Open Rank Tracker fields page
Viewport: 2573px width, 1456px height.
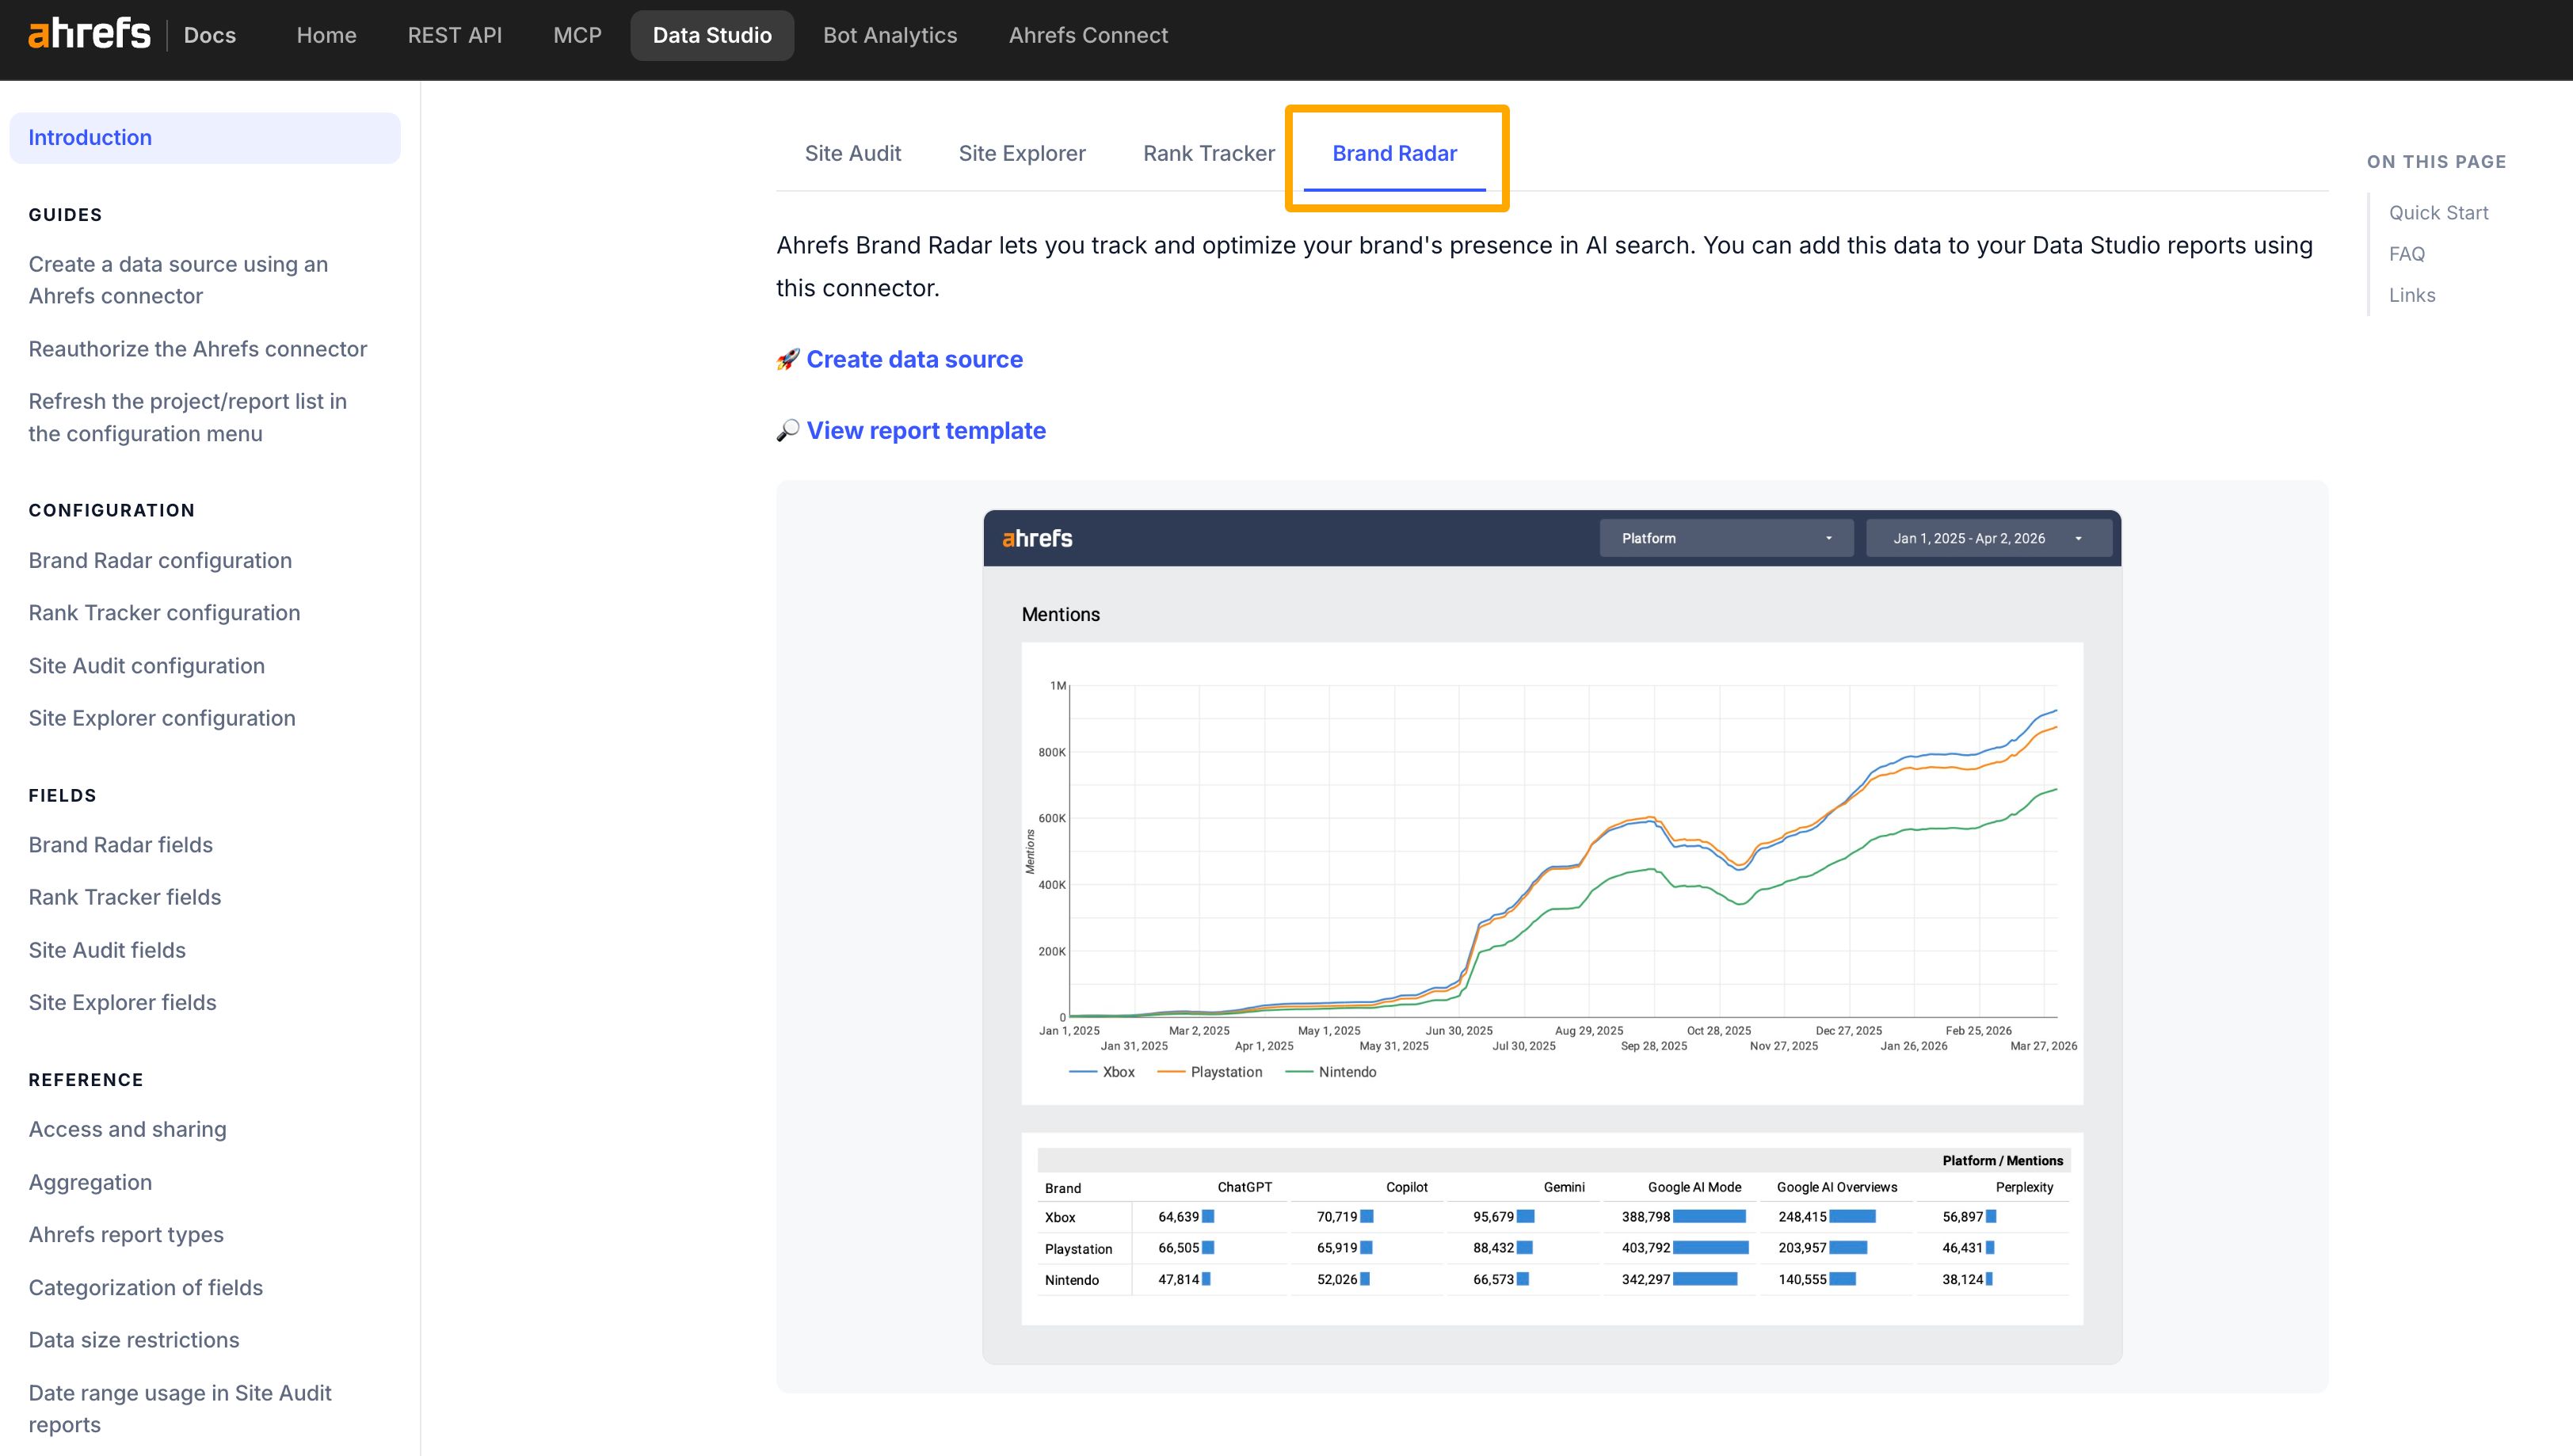[x=125, y=898]
